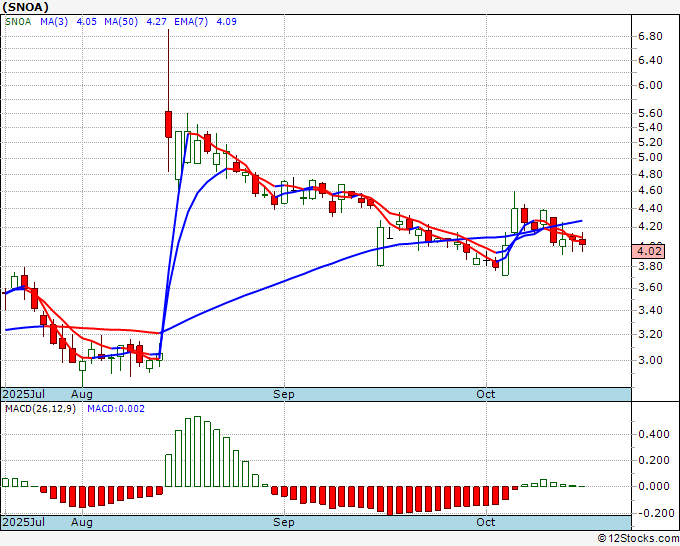Click the MA(50) value 4.27
The width and height of the screenshot is (680, 546).
click(x=157, y=21)
